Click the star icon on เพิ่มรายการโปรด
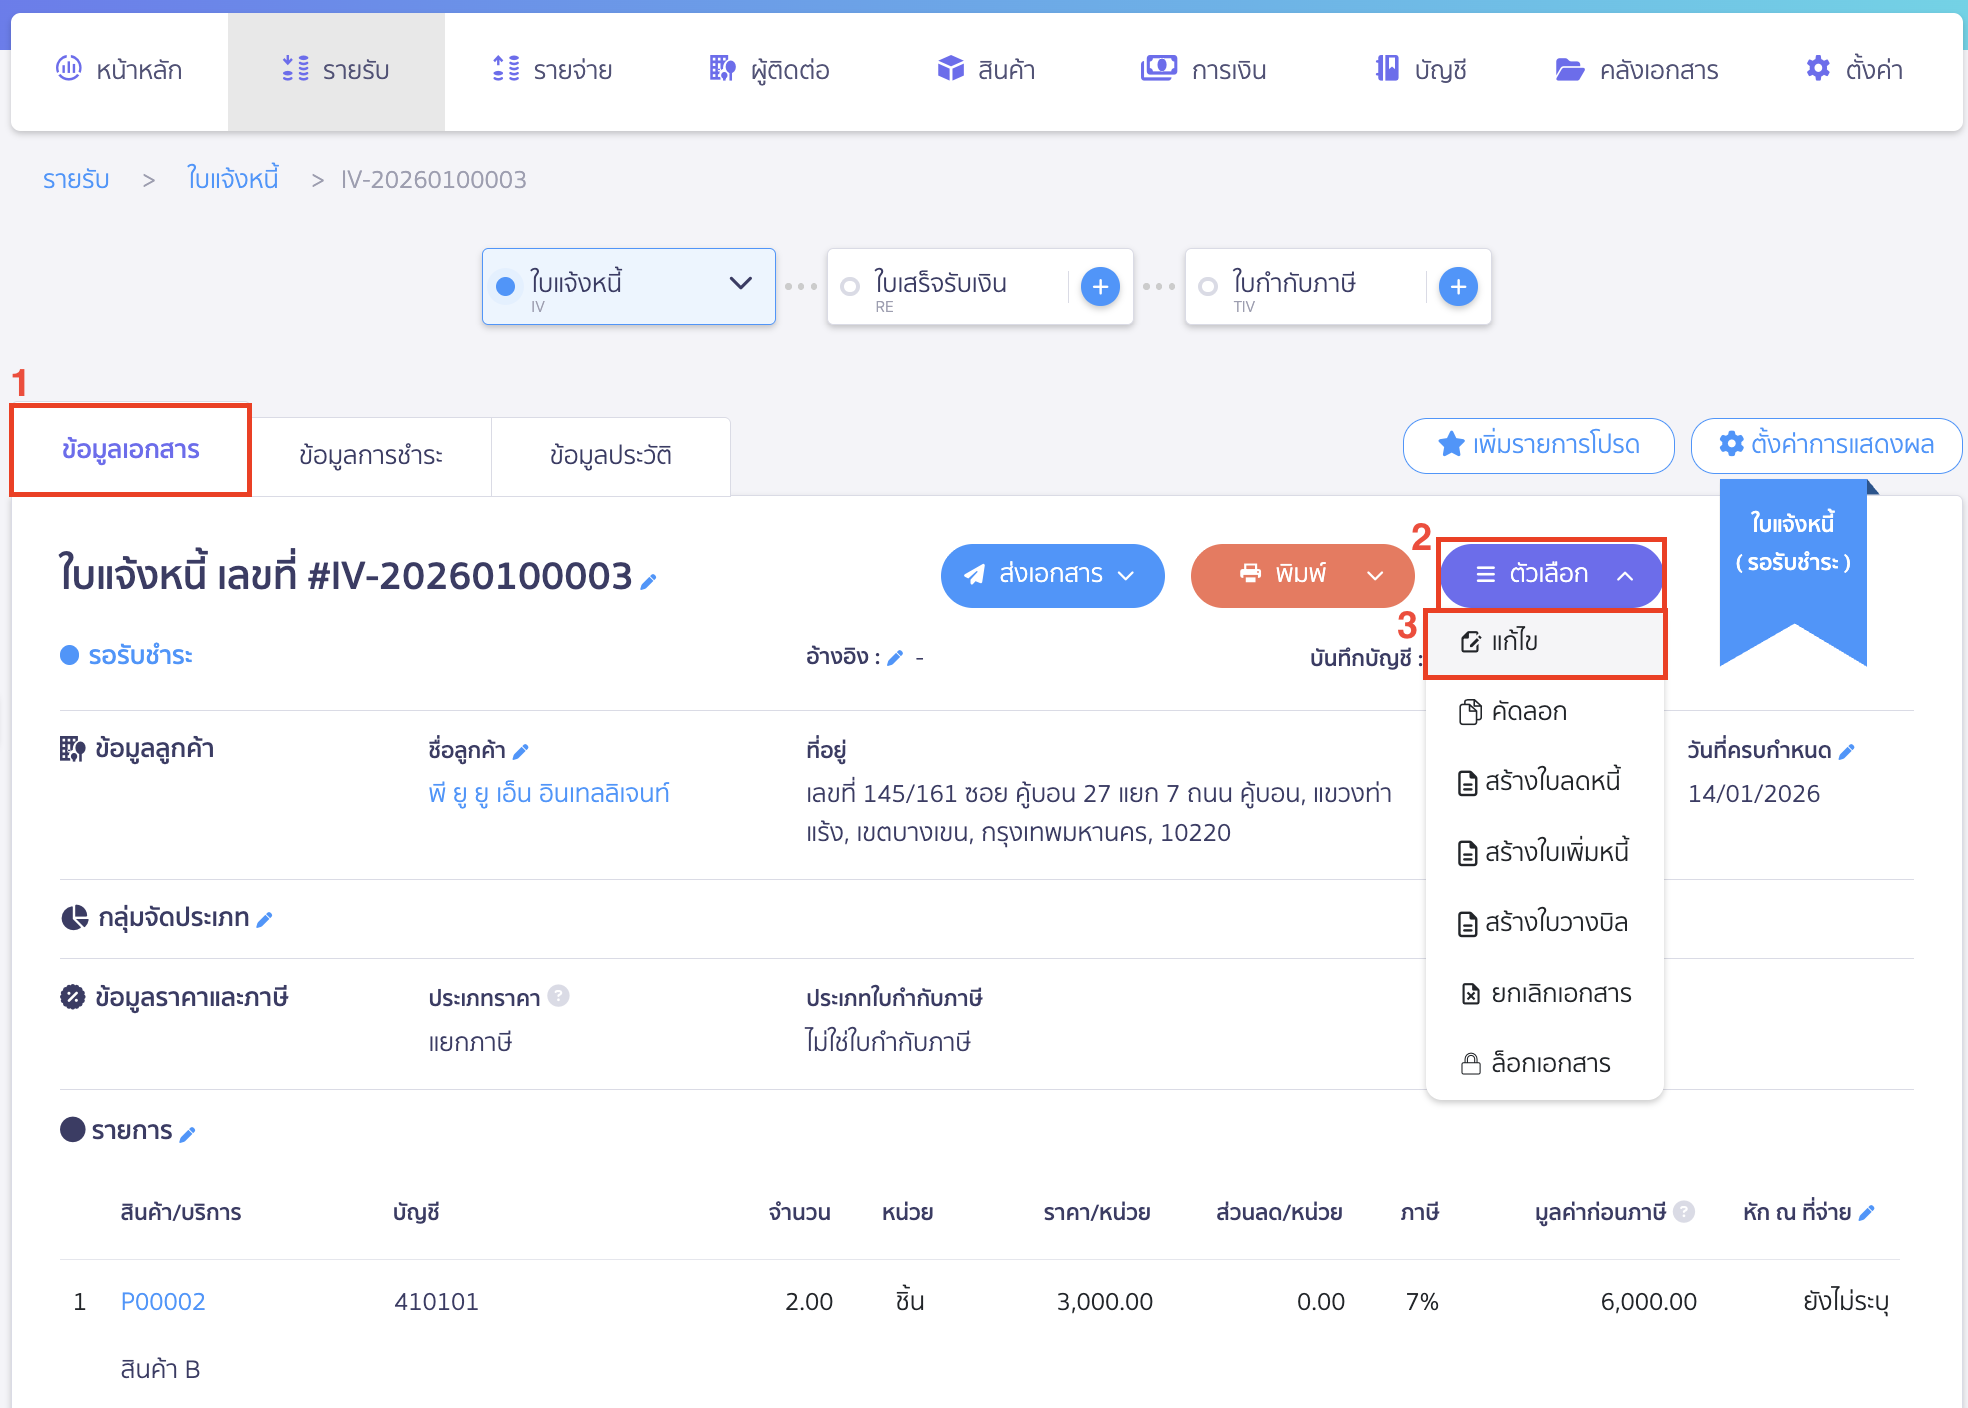 pyautogui.click(x=1451, y=444)
